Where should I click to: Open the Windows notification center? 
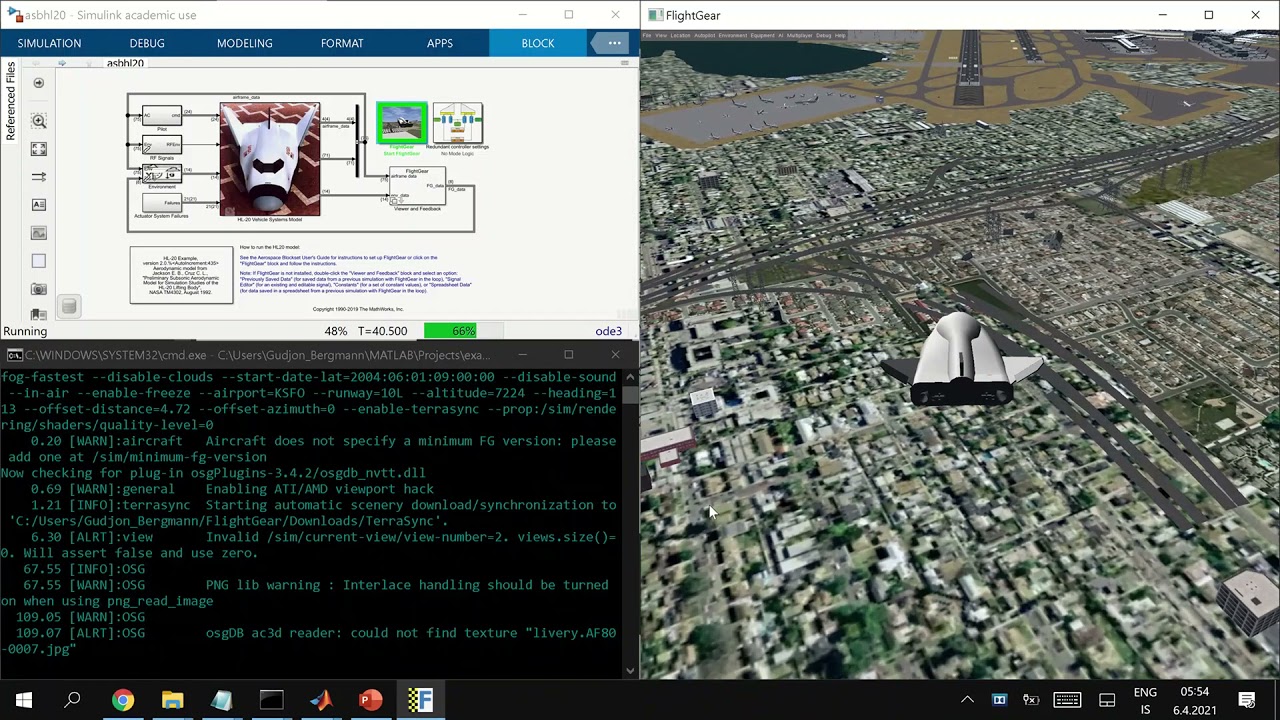tap(1247, 700)
